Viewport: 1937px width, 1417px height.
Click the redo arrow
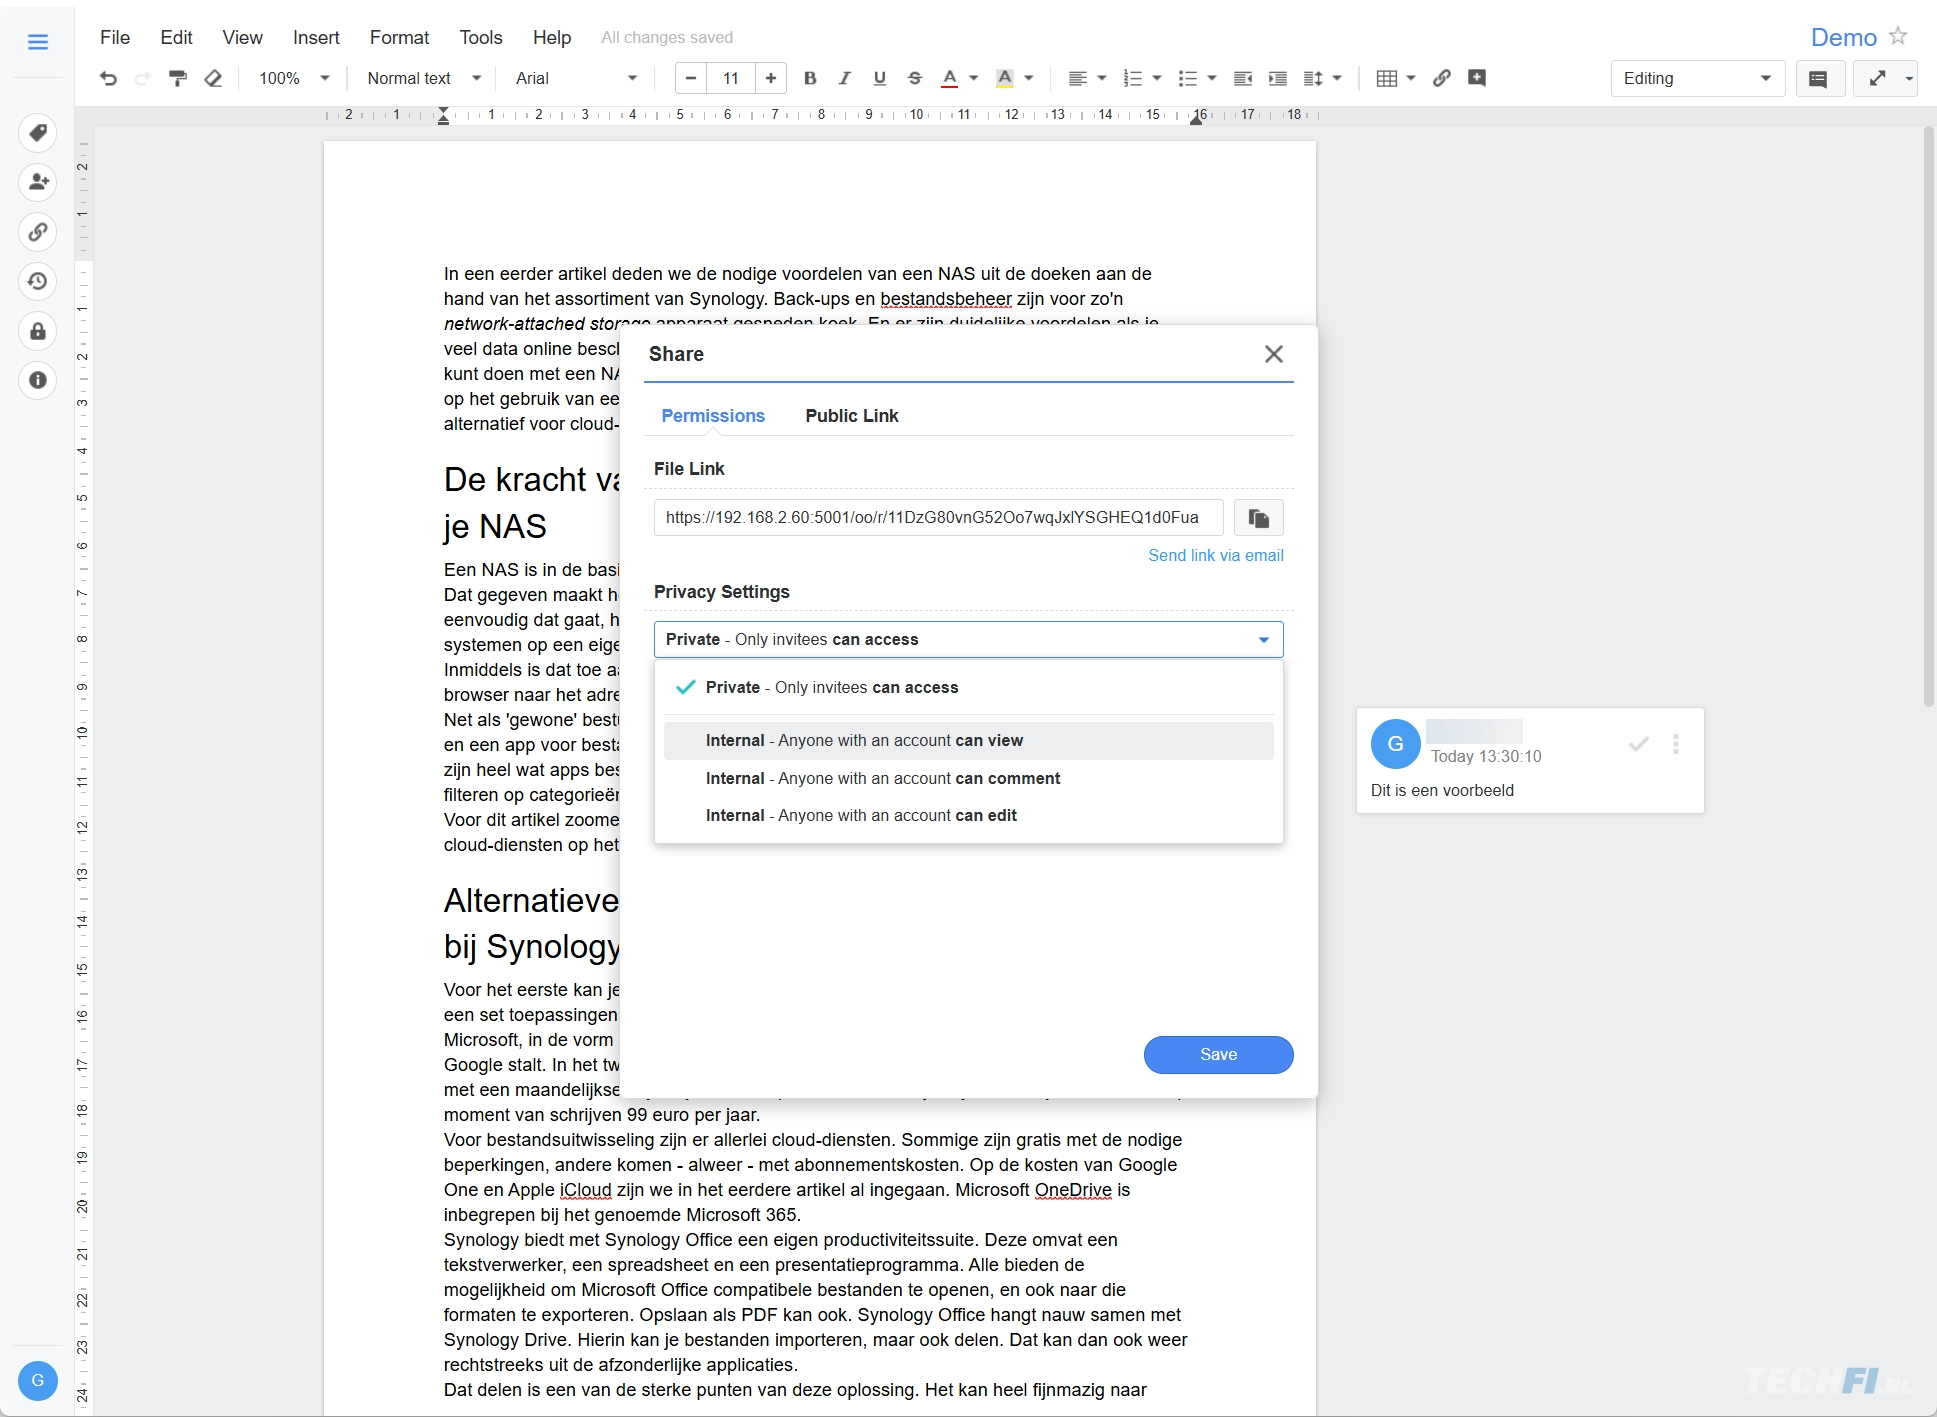pyautogui.click(x=142, y=78)
